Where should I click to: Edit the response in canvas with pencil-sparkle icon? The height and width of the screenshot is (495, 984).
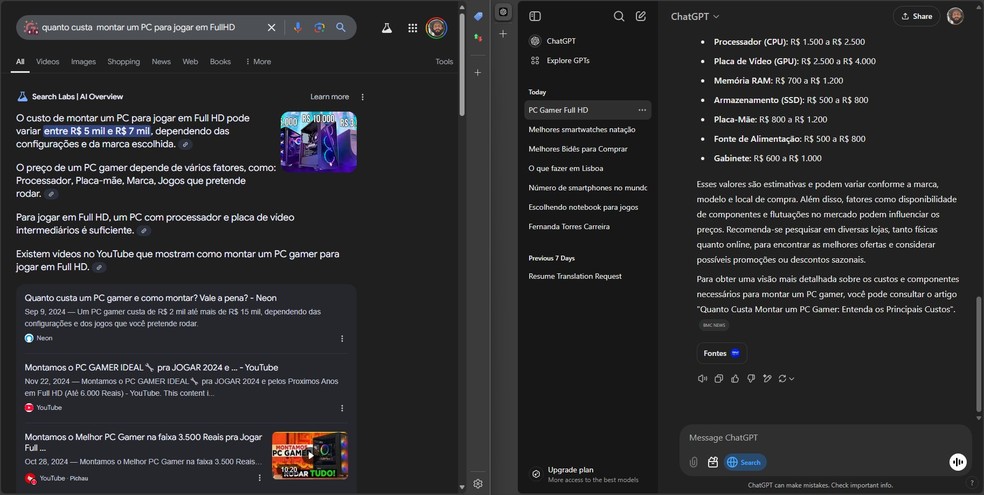[767, 378]
